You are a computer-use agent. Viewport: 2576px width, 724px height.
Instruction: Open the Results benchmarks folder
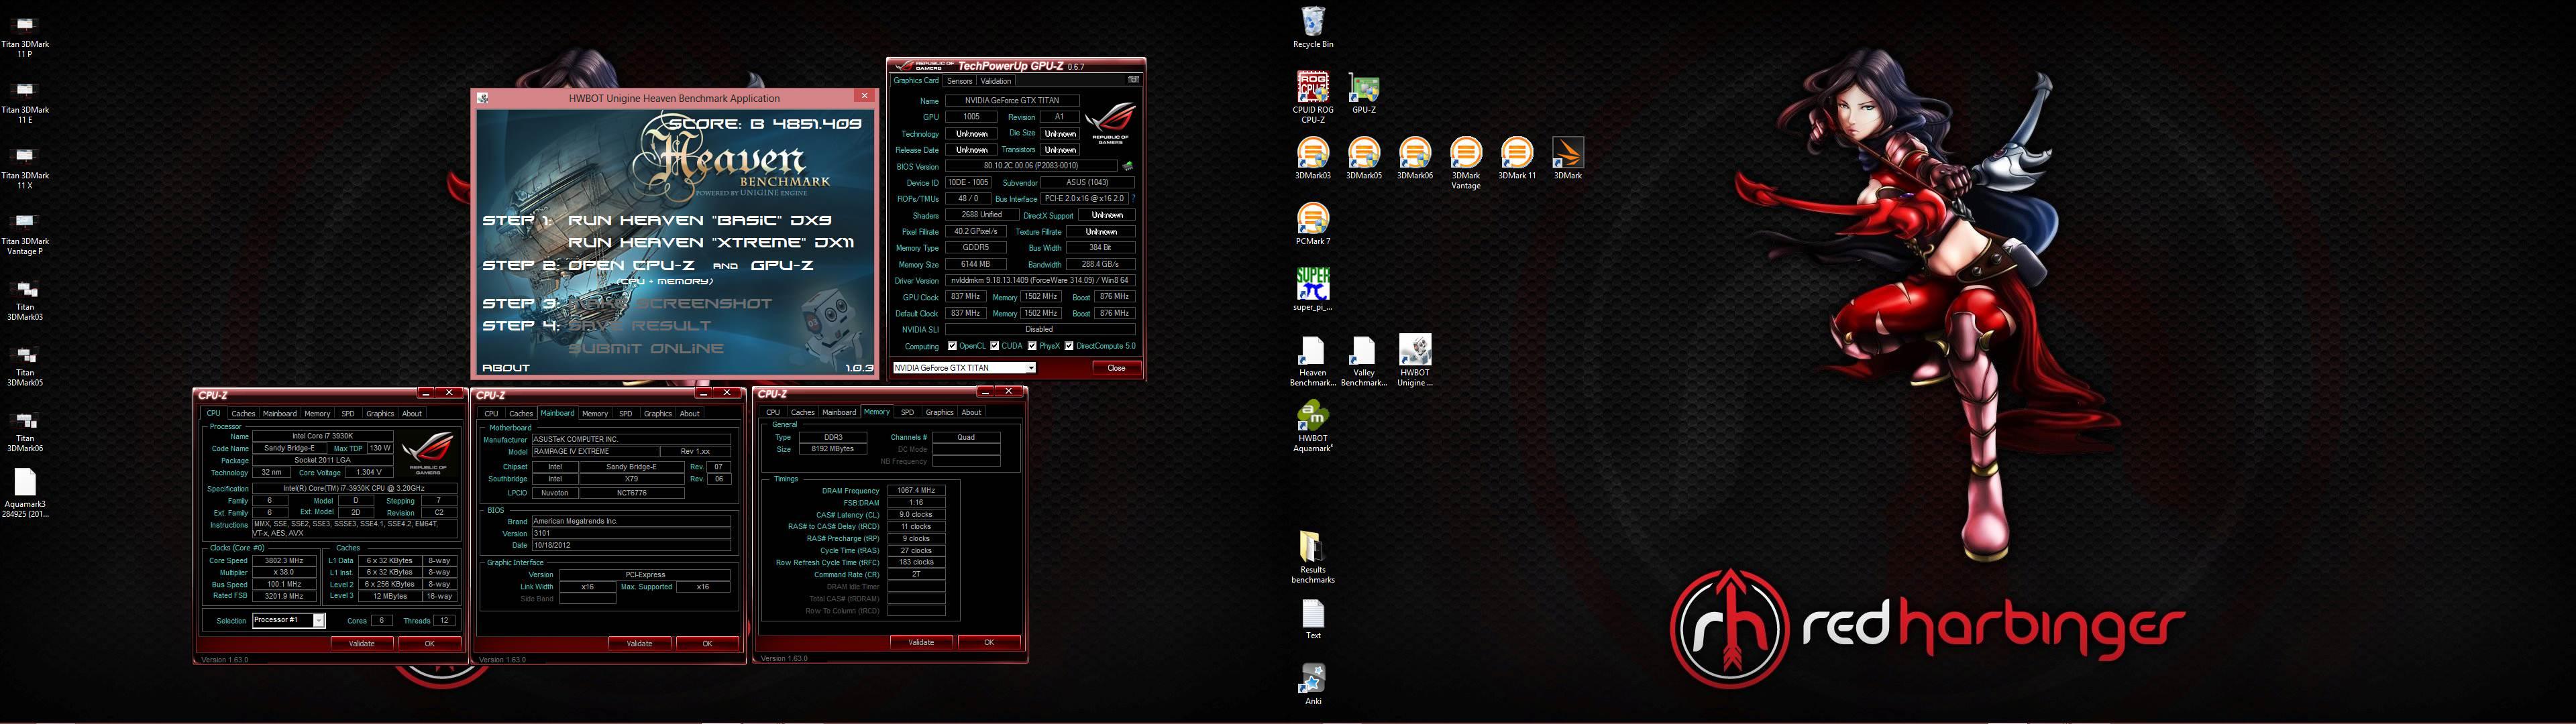tap(1312, 557)
